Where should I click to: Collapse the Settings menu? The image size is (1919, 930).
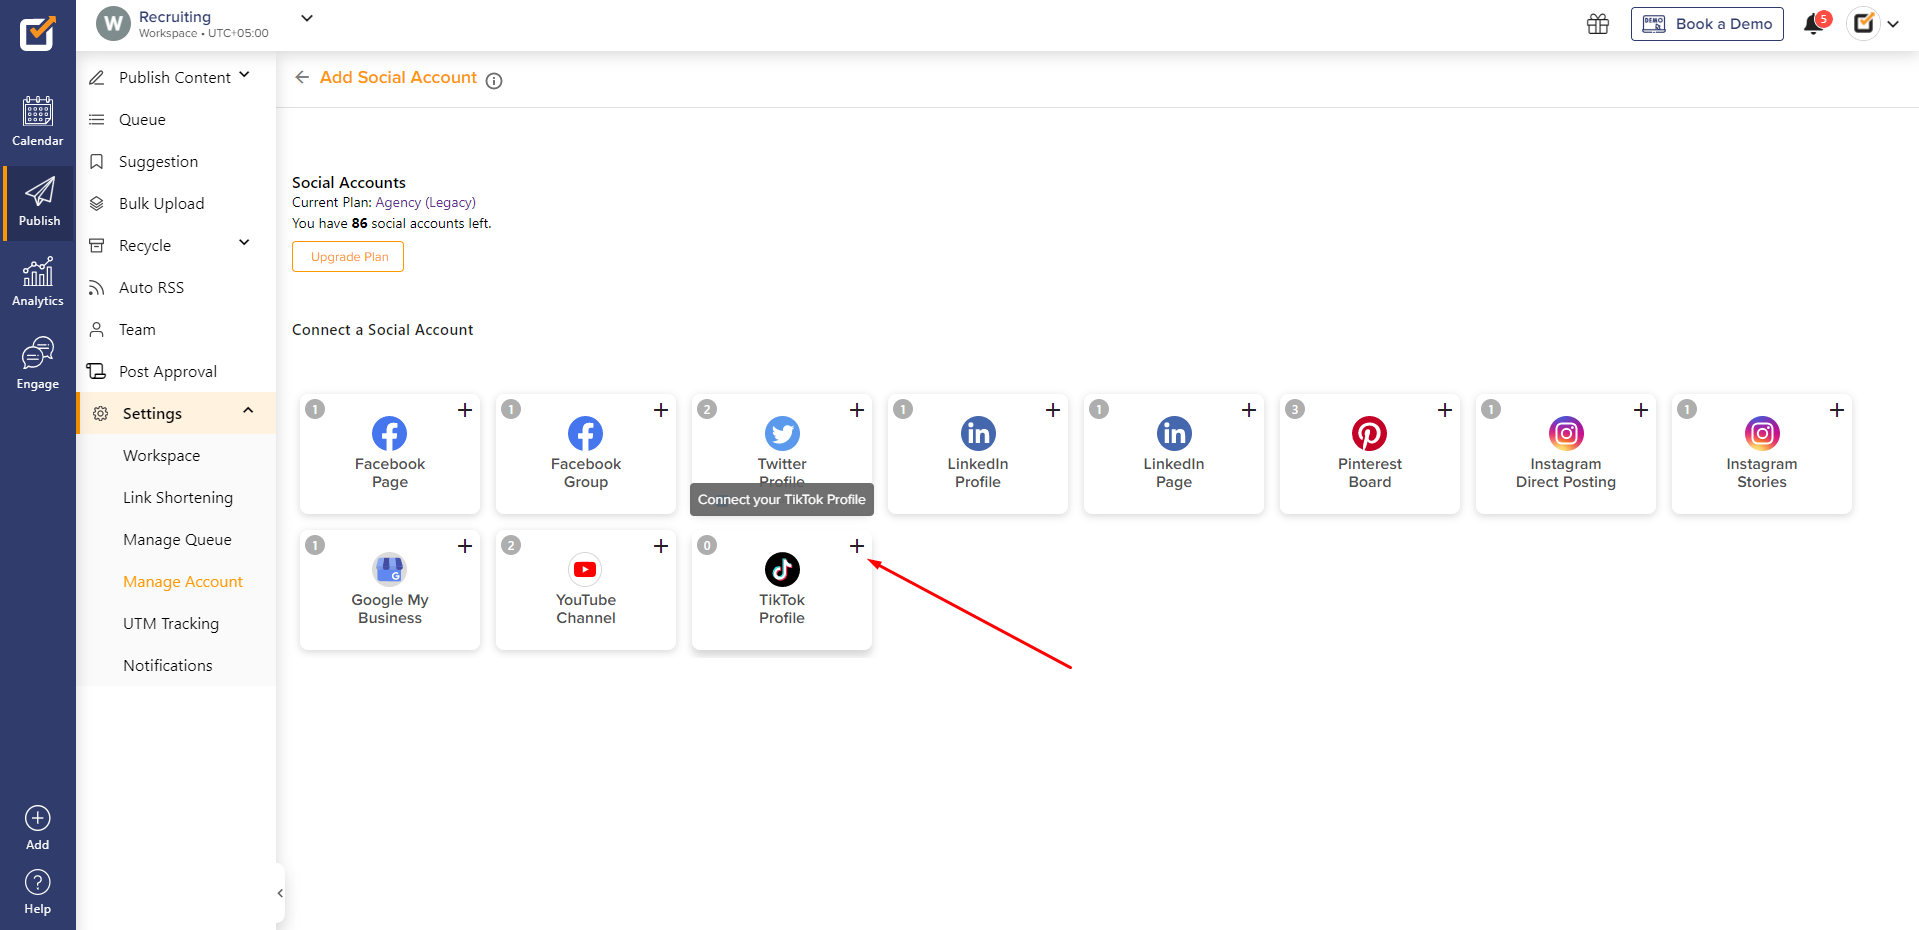[248, 411]
